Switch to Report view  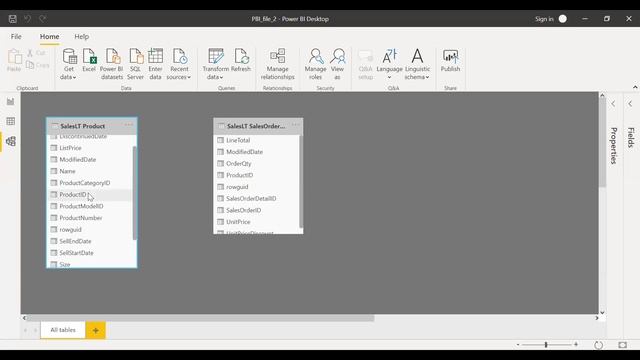[x=11, y=102]
